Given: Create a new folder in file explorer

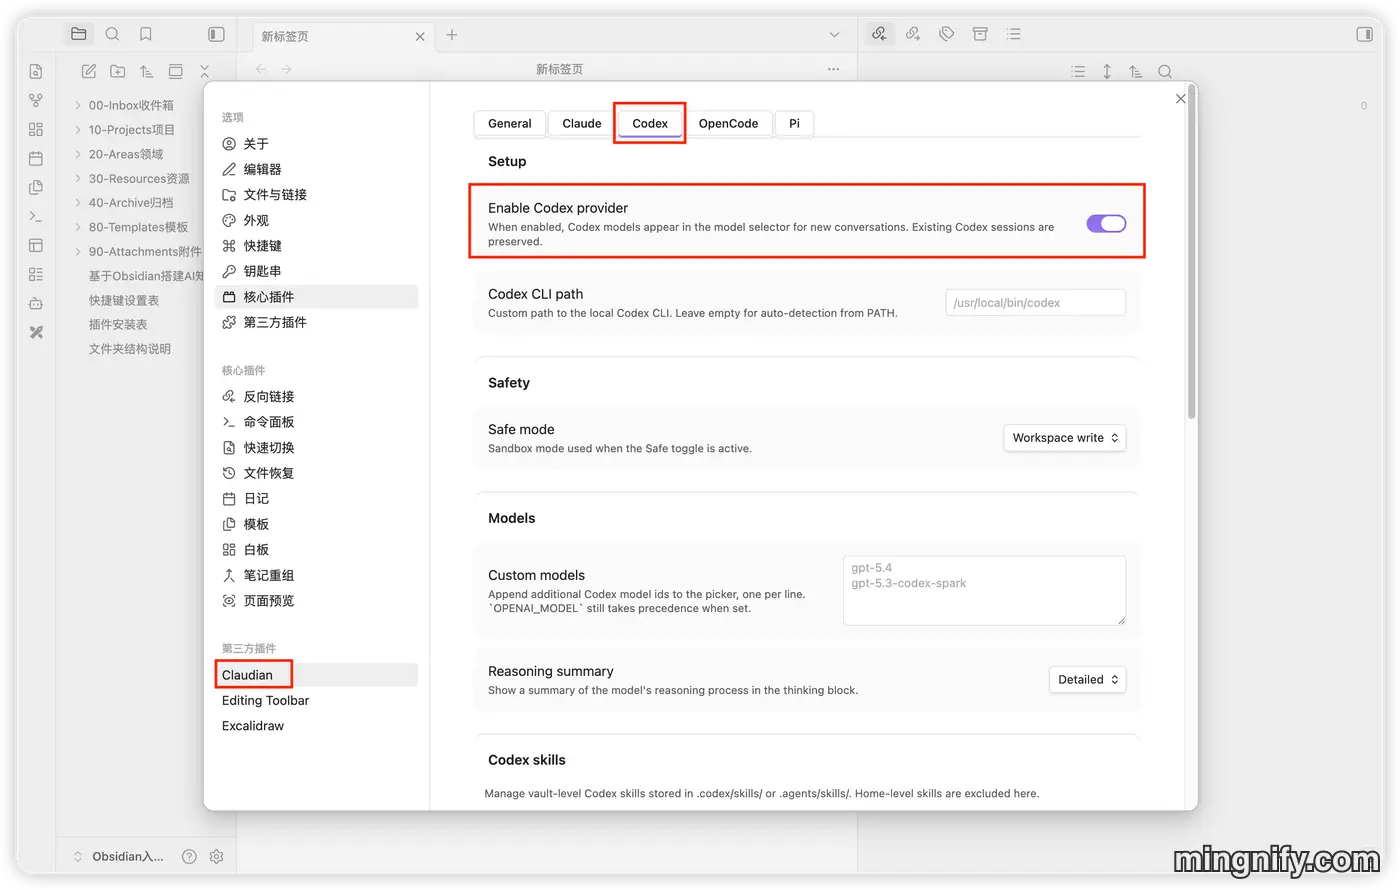Looking at the screenshot, I should click(118, 71).
